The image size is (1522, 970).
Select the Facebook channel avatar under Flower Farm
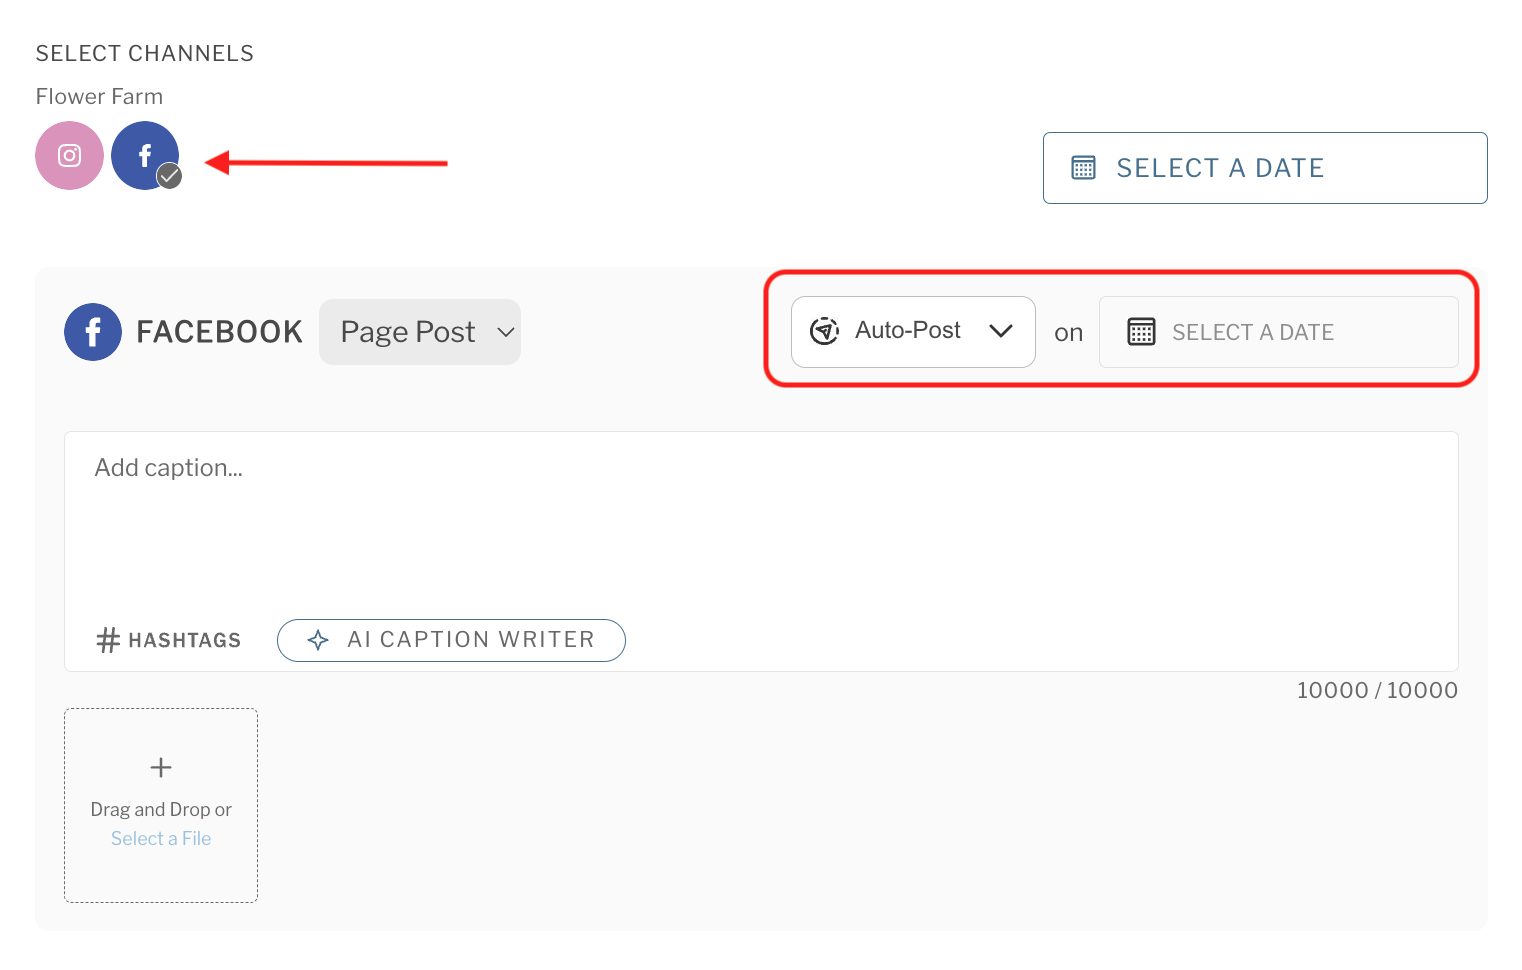[145, 155]
